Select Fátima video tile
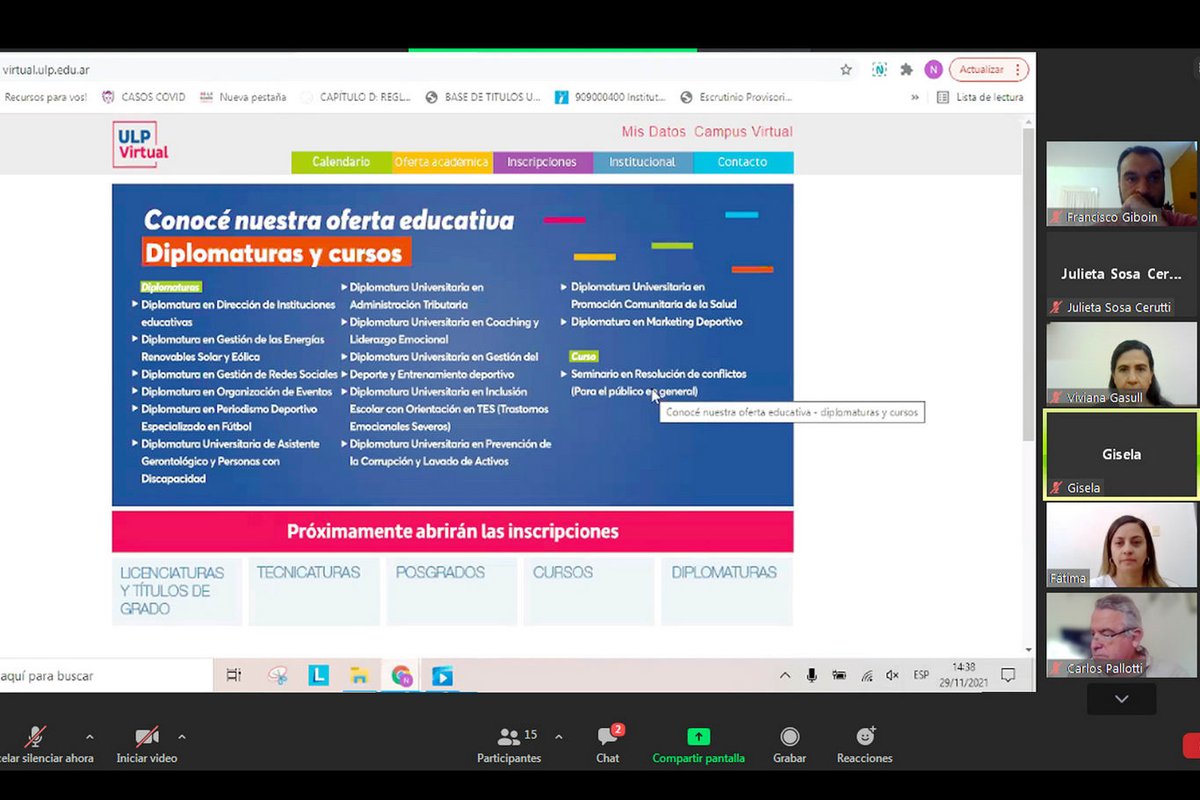The width and height of the screenshot is (1200, 800). pos(1121,544)
